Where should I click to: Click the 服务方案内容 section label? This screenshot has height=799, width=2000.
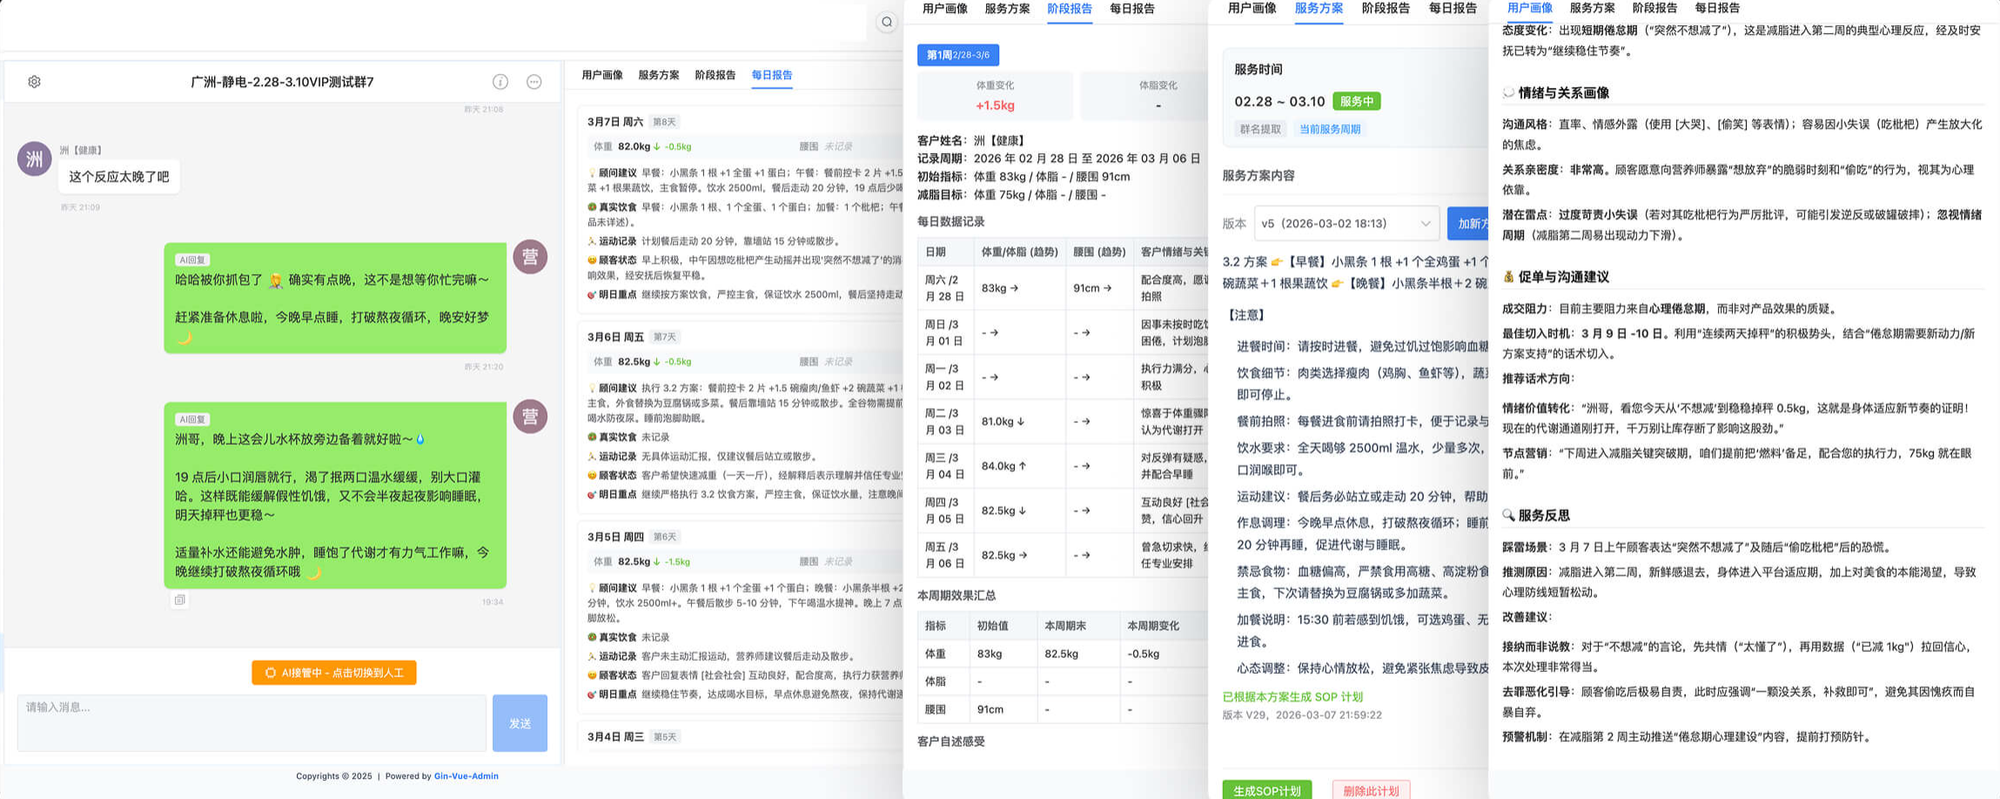pyautogui.click(x=1258, y=175)
